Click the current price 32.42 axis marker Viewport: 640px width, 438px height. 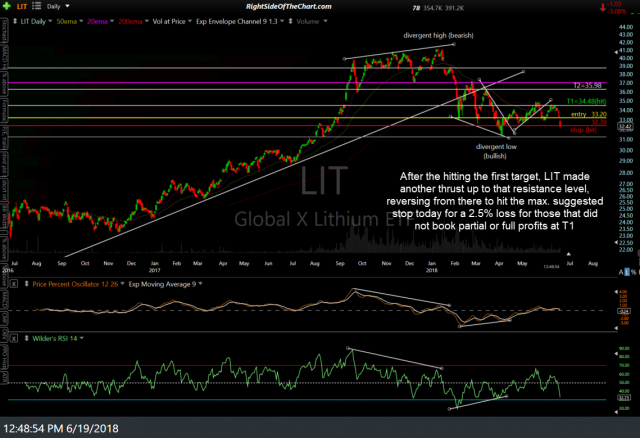624,126
